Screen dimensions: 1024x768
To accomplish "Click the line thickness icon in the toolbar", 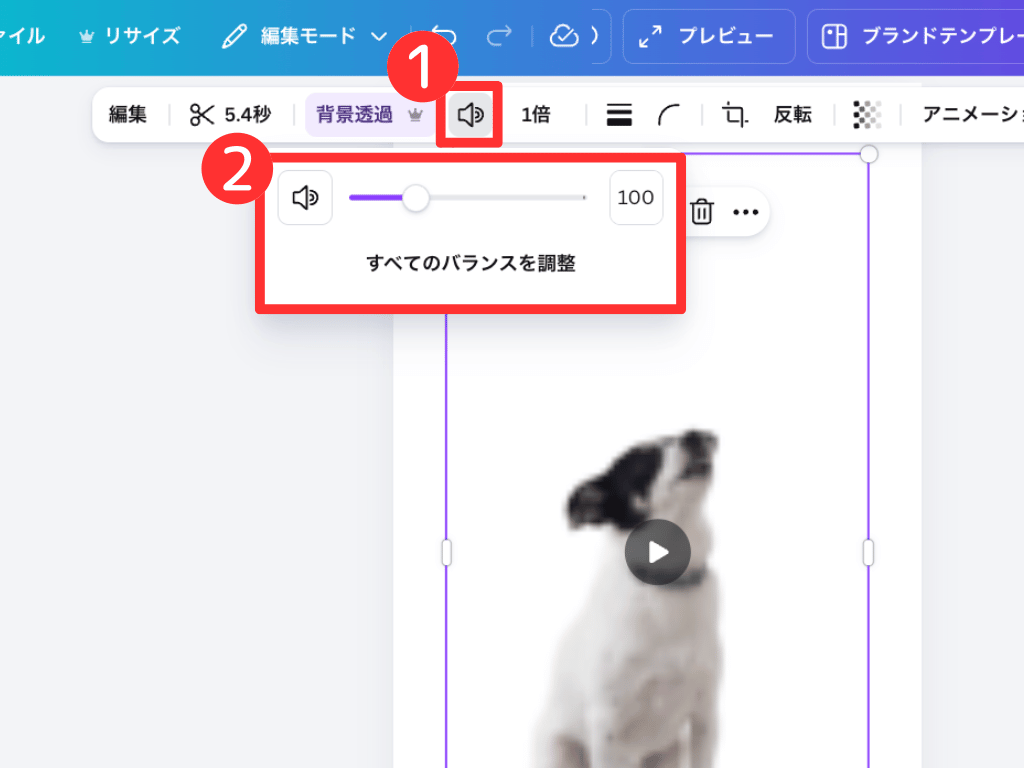I will 618,114.
